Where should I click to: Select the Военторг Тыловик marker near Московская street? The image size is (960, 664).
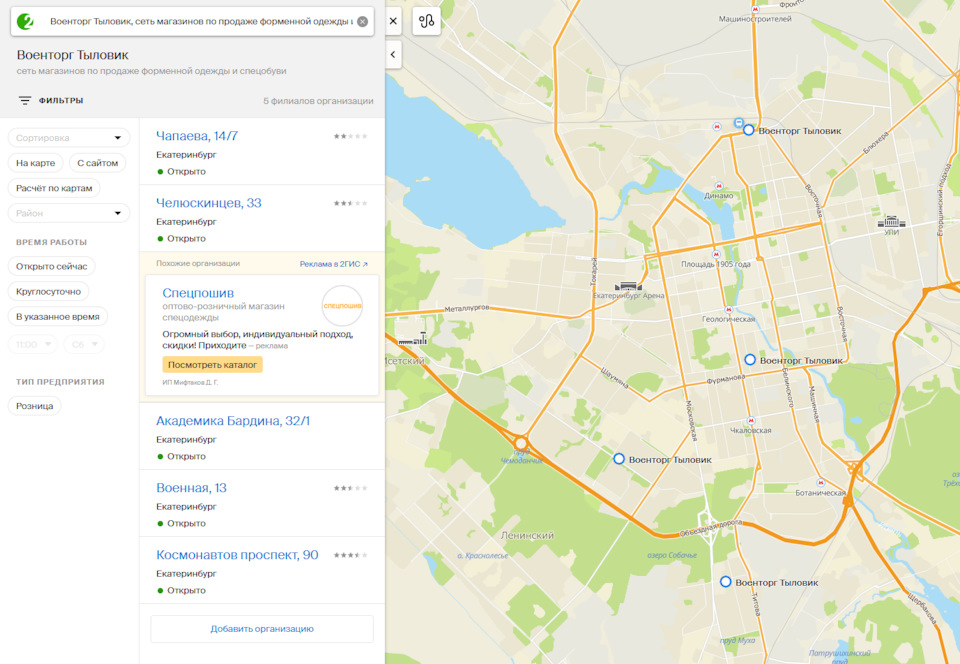[x=619, y=459]
